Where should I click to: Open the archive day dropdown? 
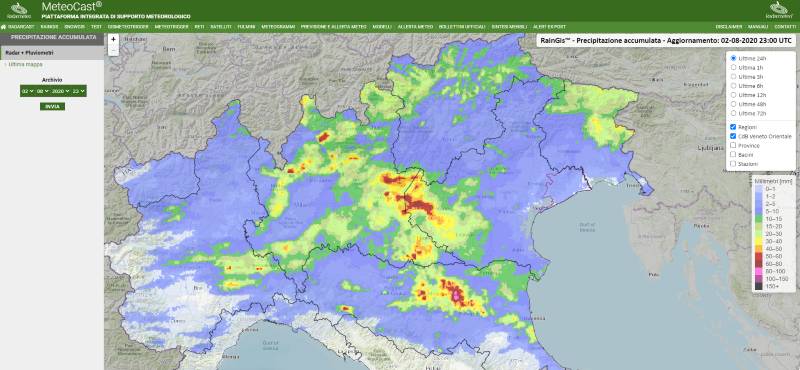[28, 91]
